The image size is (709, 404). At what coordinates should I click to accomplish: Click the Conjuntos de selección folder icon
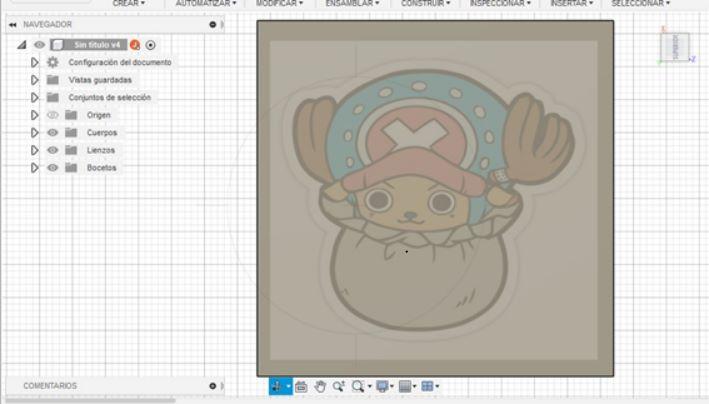pos(53,97)
